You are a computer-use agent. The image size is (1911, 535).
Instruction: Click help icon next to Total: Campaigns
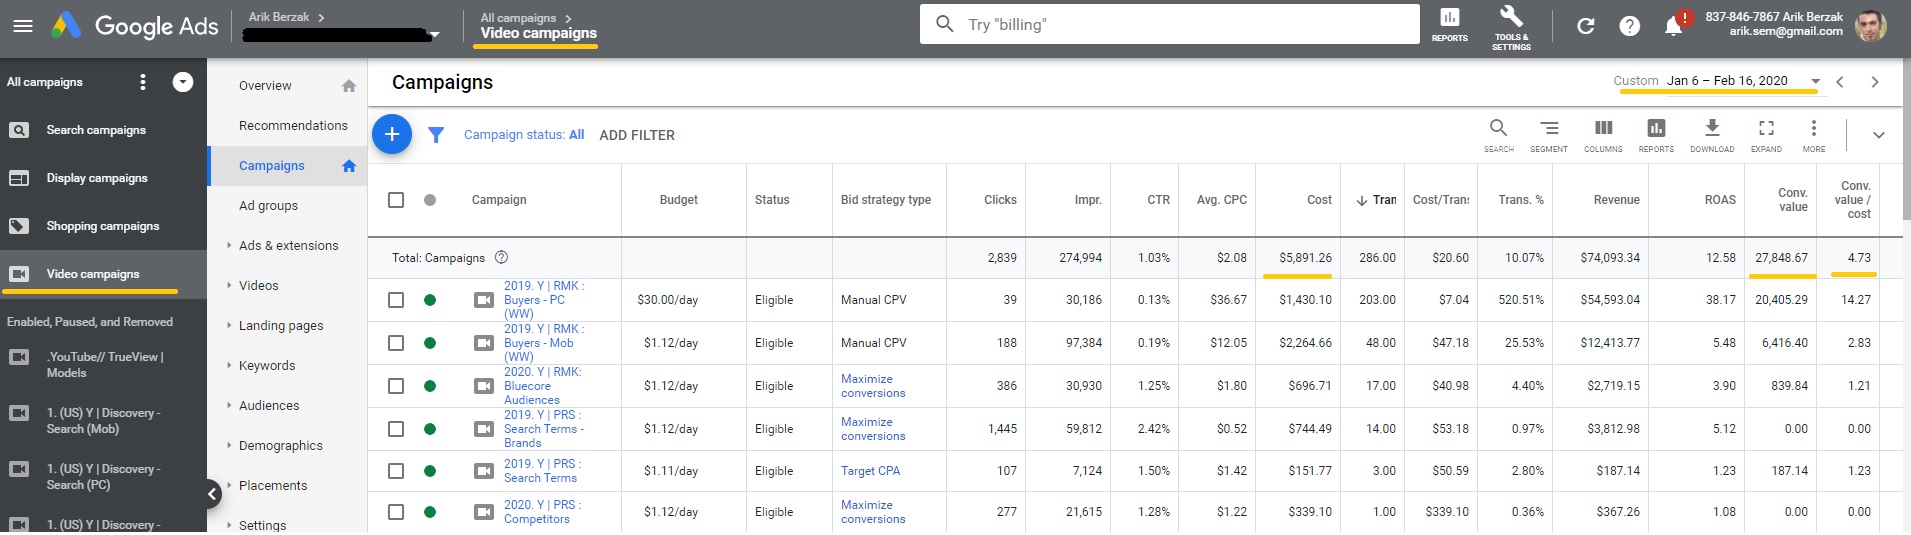pos(502,257)
